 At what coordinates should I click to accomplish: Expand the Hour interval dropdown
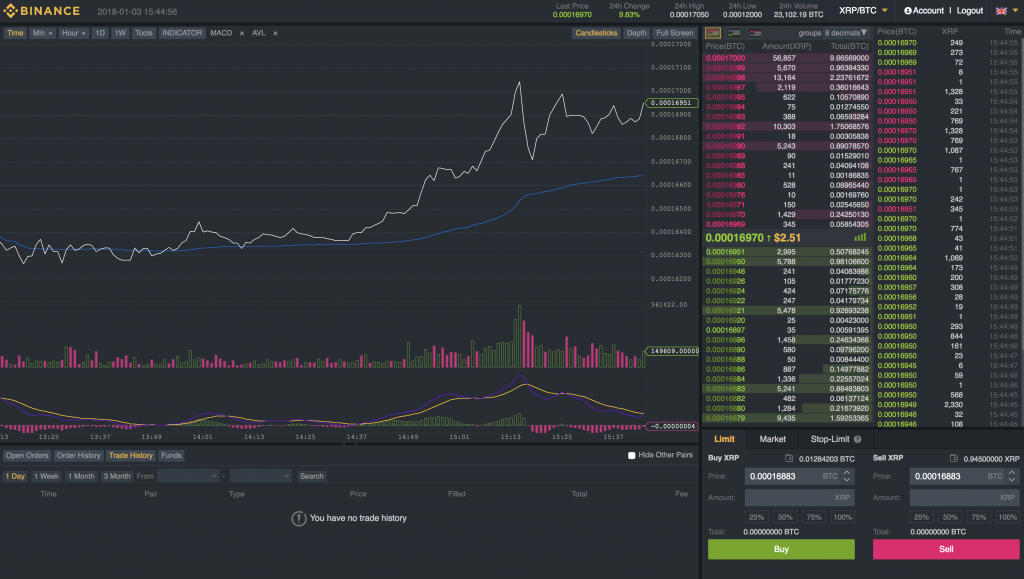(76, 32)
